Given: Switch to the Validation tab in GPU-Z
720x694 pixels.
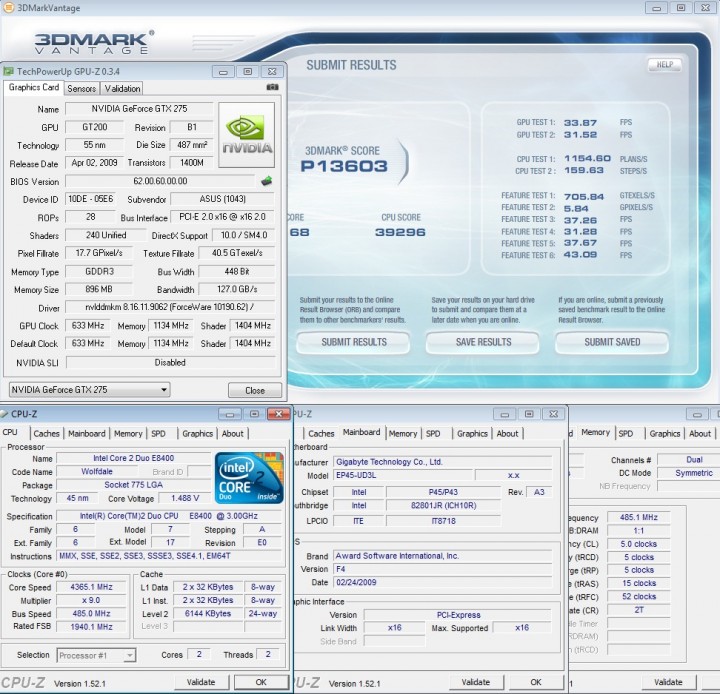Looking at the screenshot, I should point(122,88).
